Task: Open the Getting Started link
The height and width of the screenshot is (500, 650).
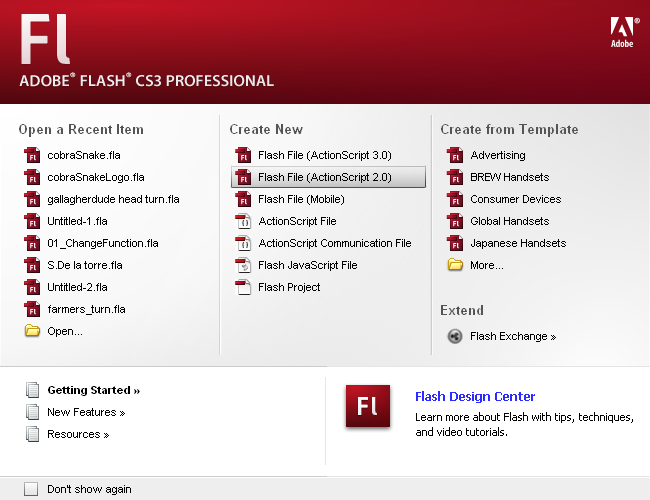Action: (93, 390)
